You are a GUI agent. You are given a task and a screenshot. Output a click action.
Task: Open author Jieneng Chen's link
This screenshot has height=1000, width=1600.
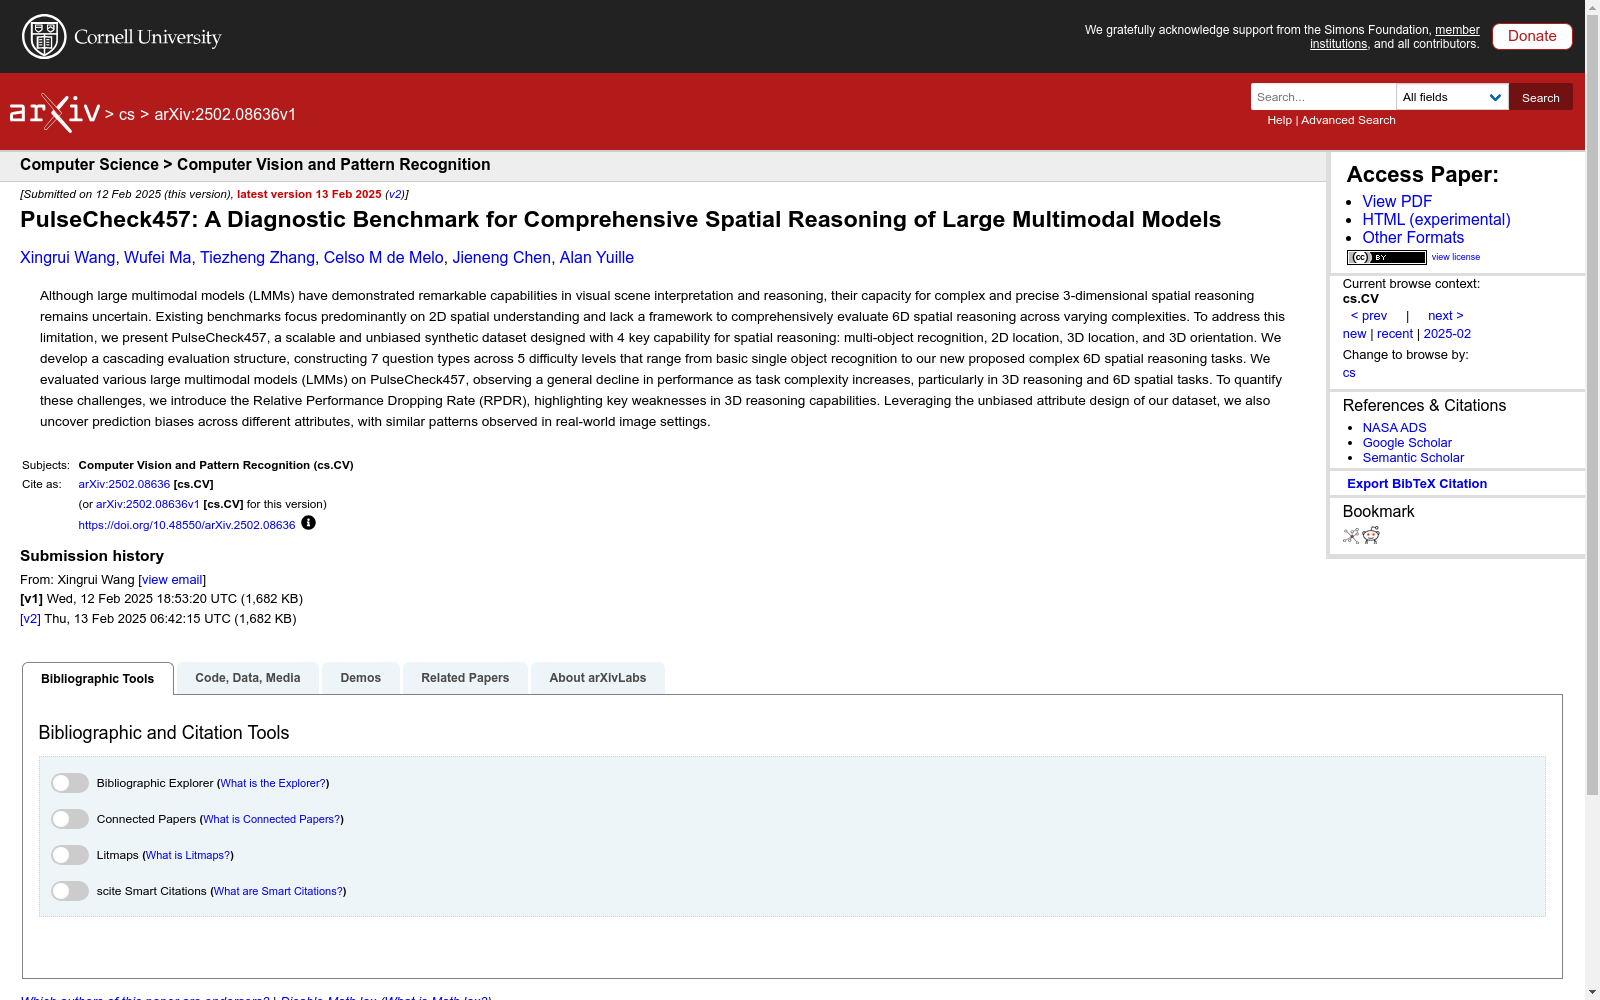pyautogui.click(x=502, y=258)
